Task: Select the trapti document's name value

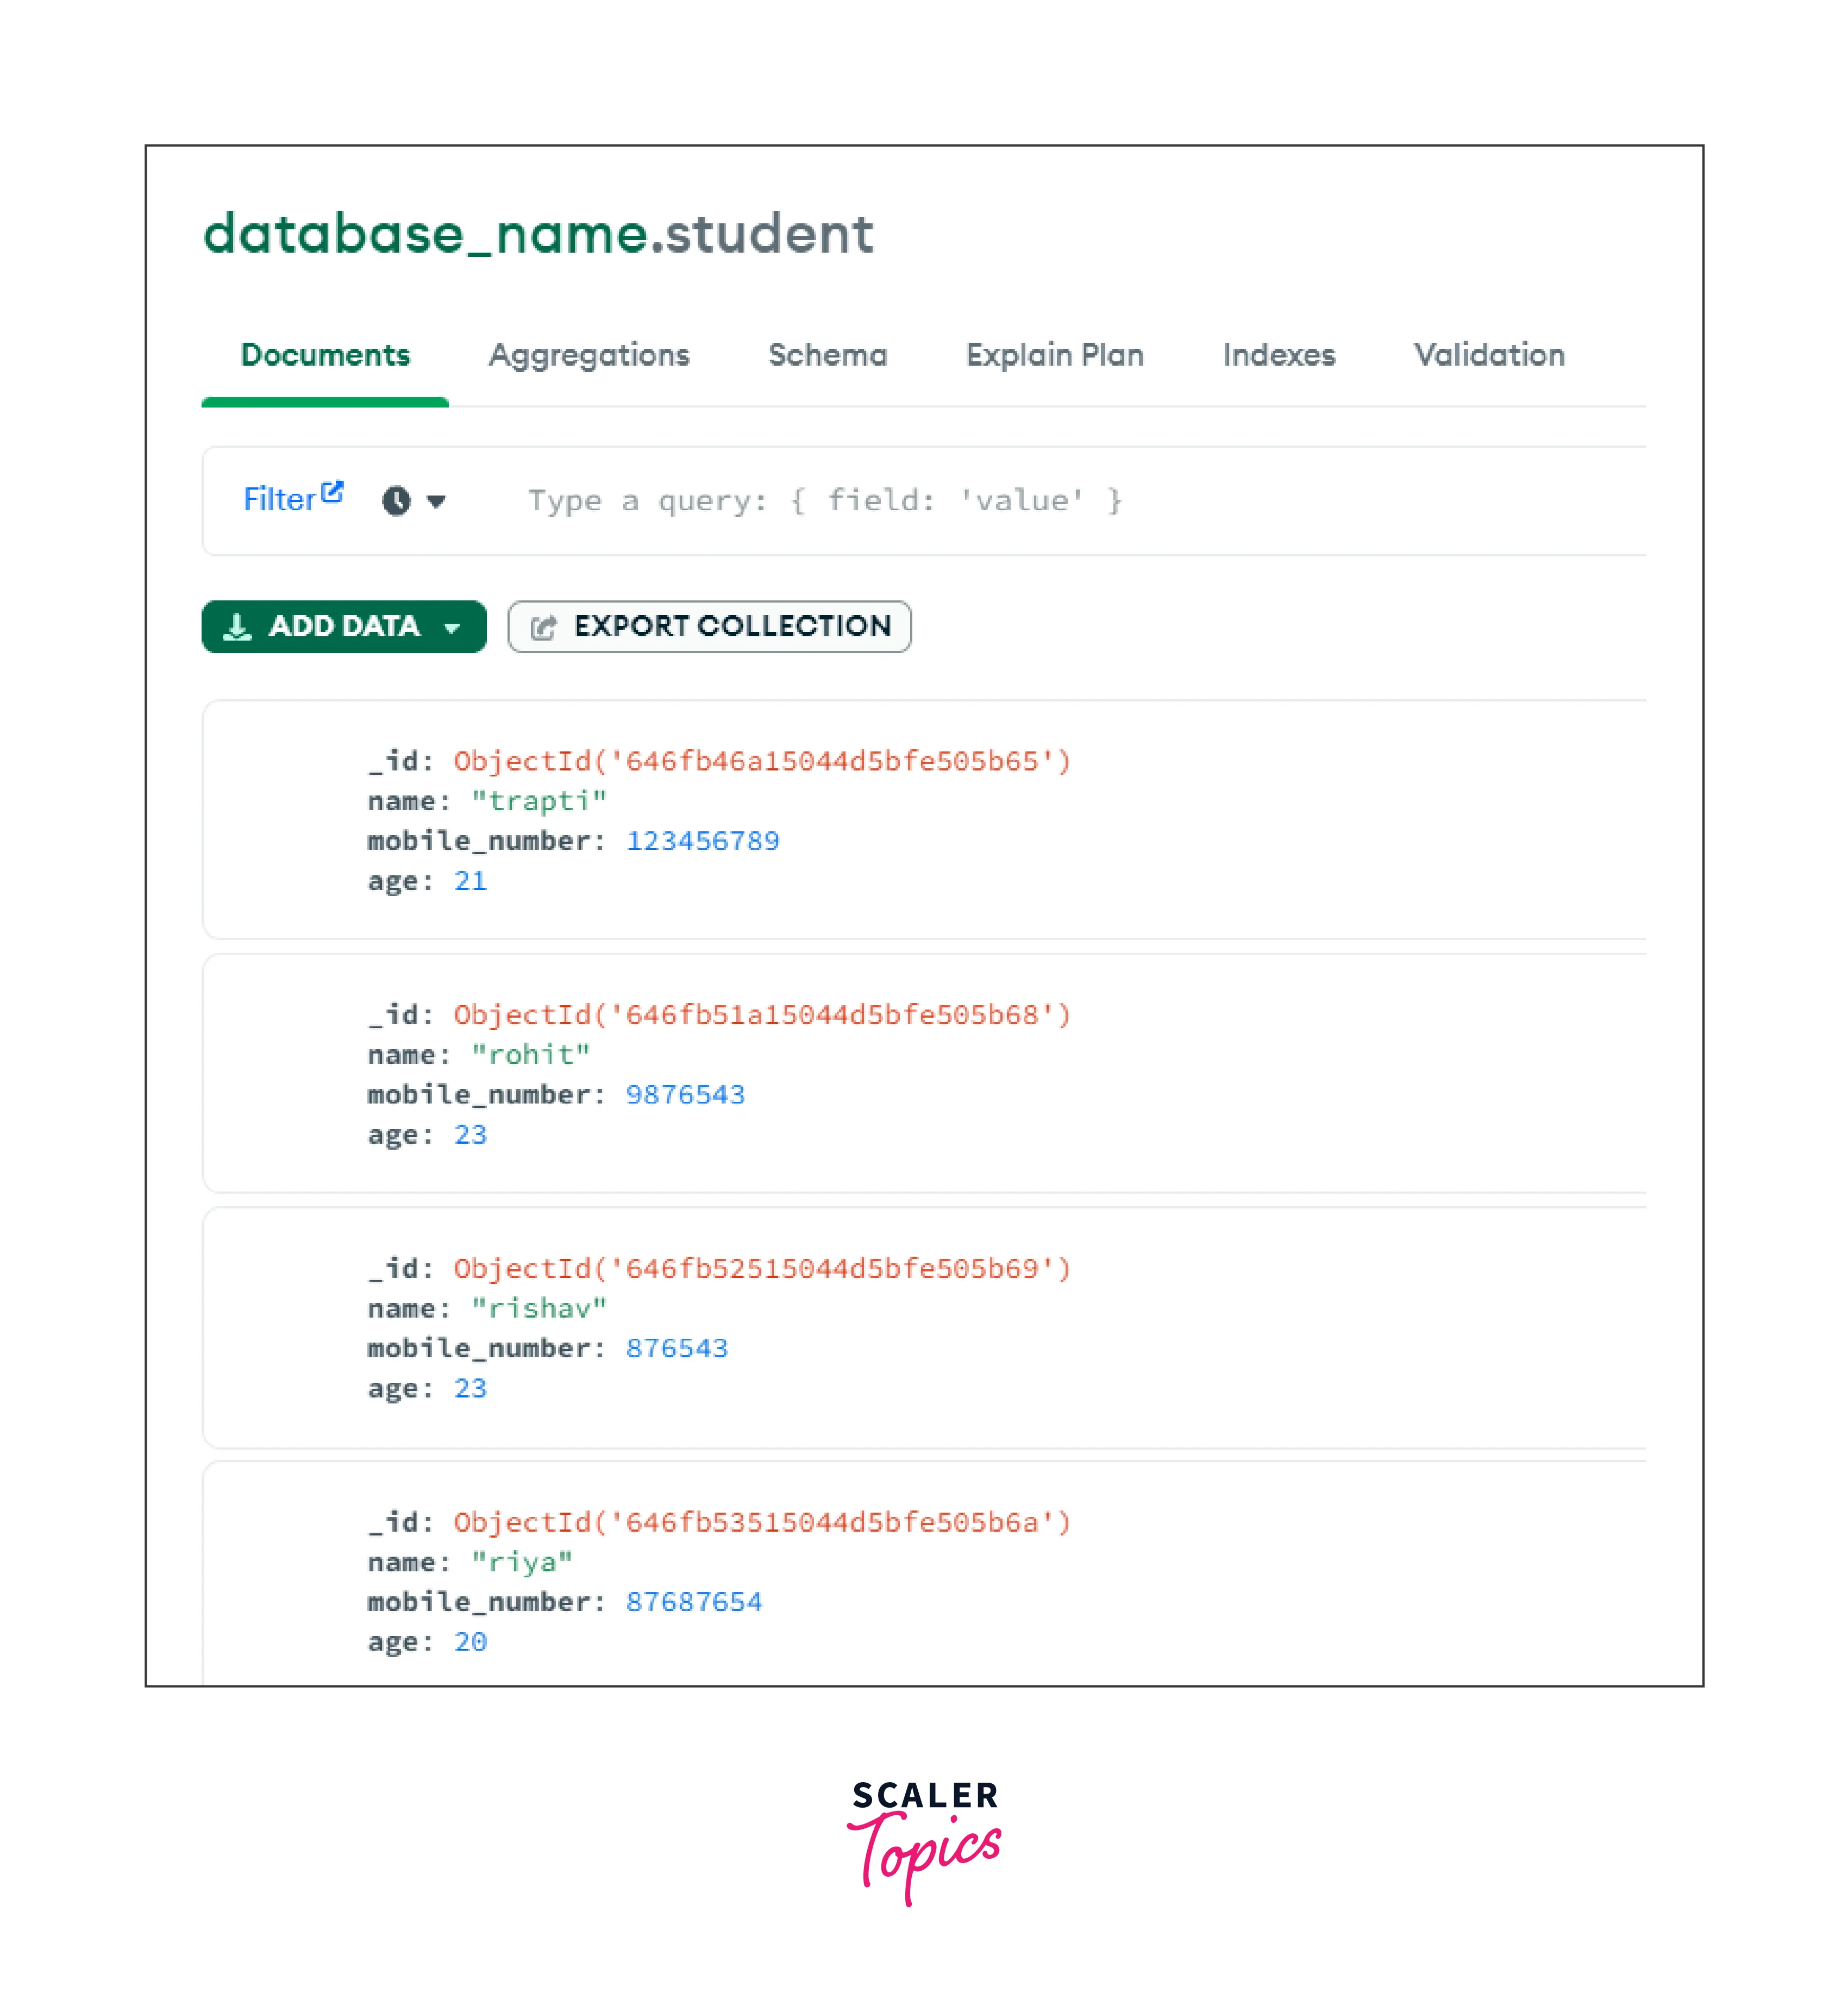Action: (x=539, y=801)
